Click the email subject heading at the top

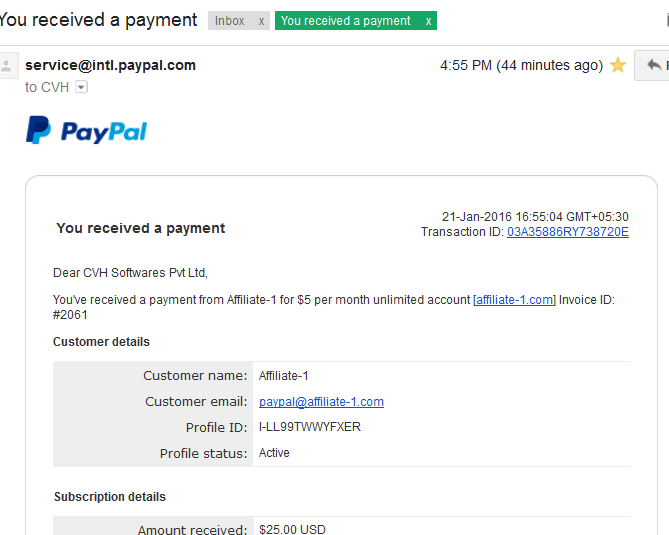tap(98, 20)
